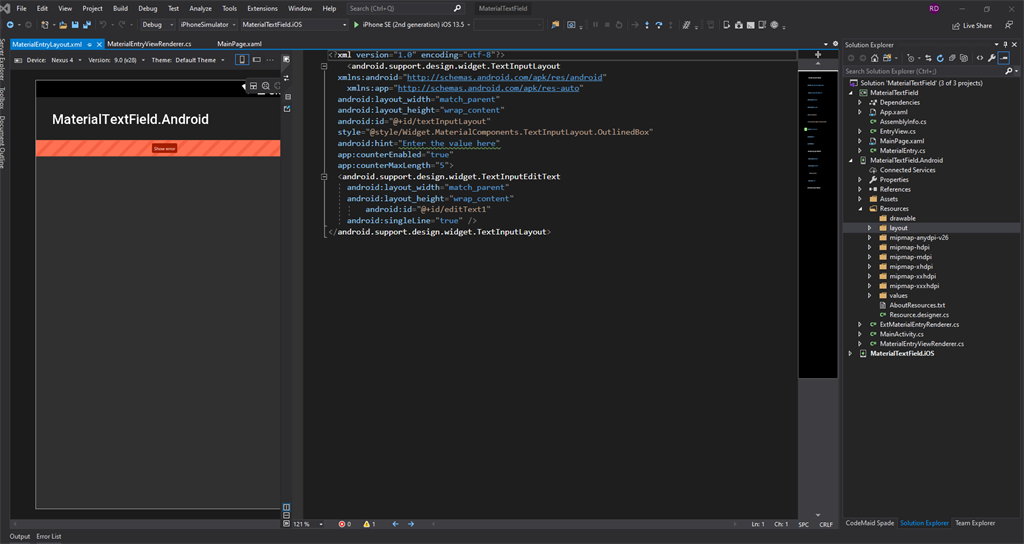
Task: Click the Refresh icon in Solution Explorer
Action: tap(939, 58)
